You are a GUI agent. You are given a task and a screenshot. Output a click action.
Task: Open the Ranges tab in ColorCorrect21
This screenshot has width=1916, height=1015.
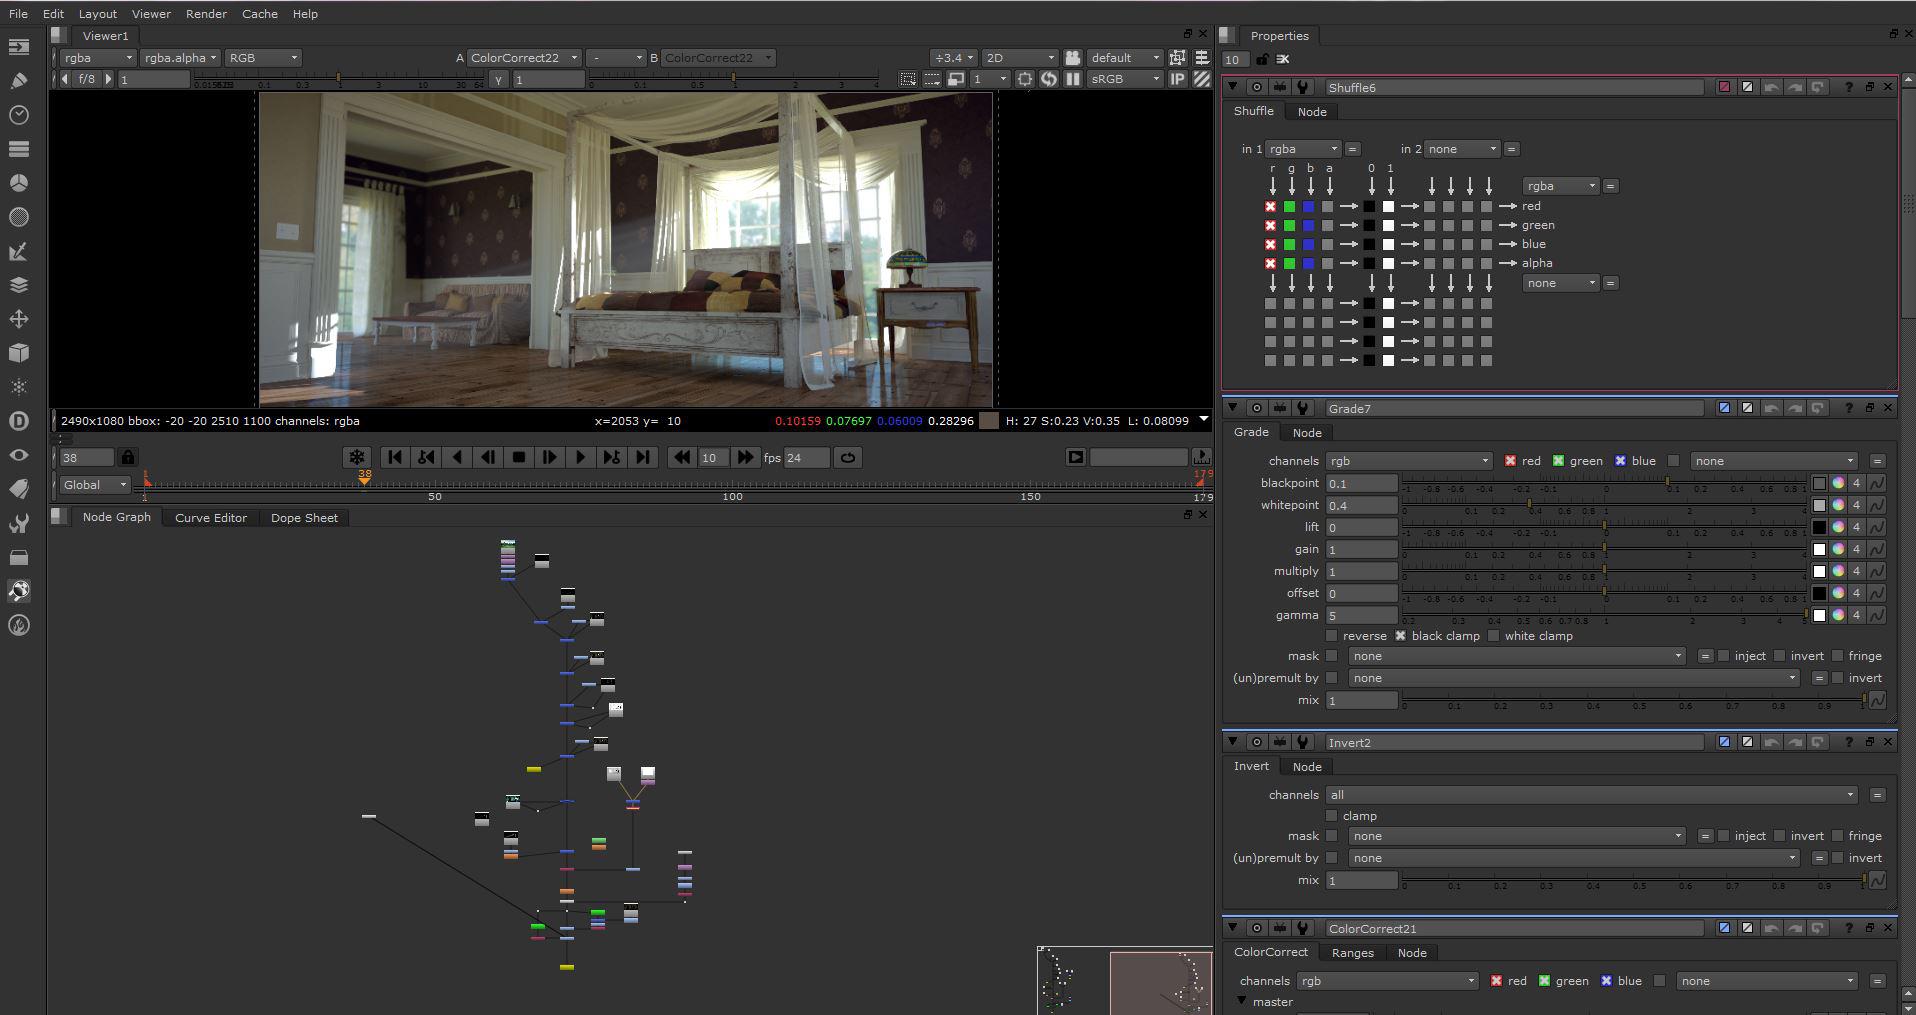[x=1352, y=953]
